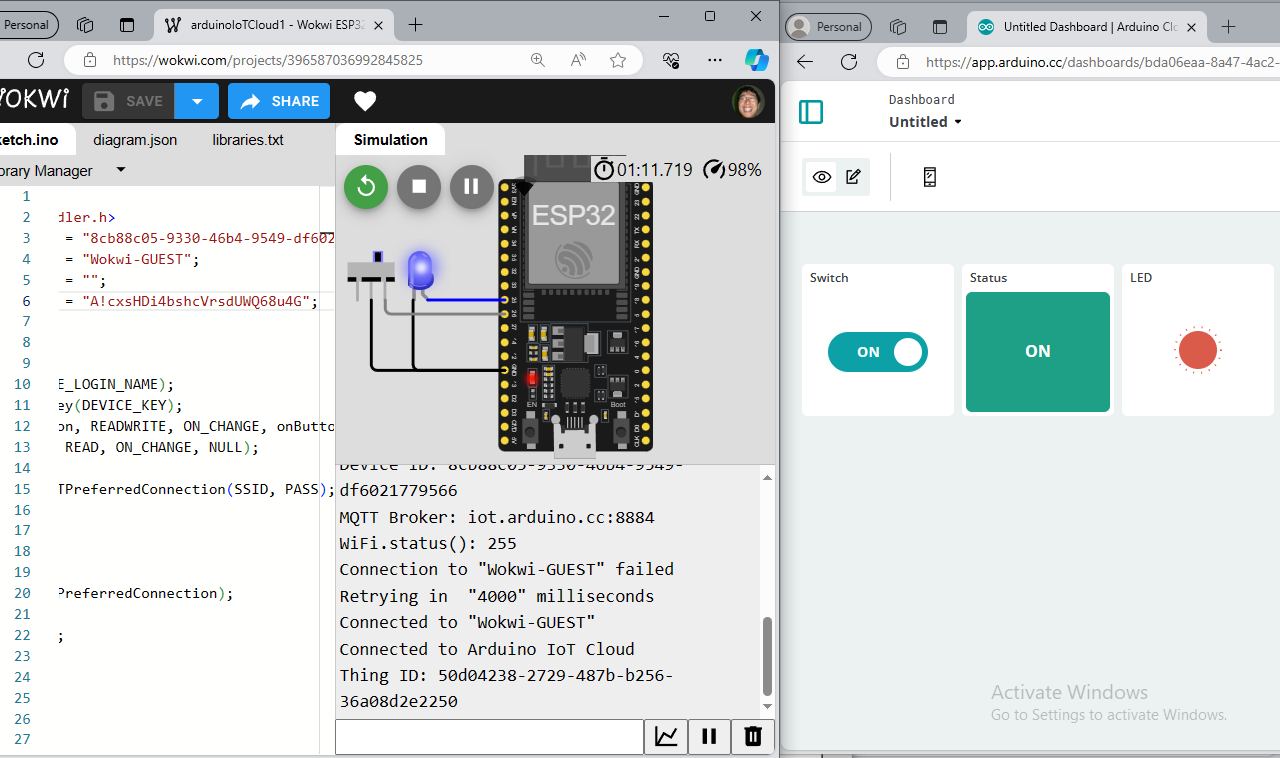Image resolution: width=1280 pixels, height=758 pixels.
Task: Stop the Wokwi simulation
Action: (419, 187)
